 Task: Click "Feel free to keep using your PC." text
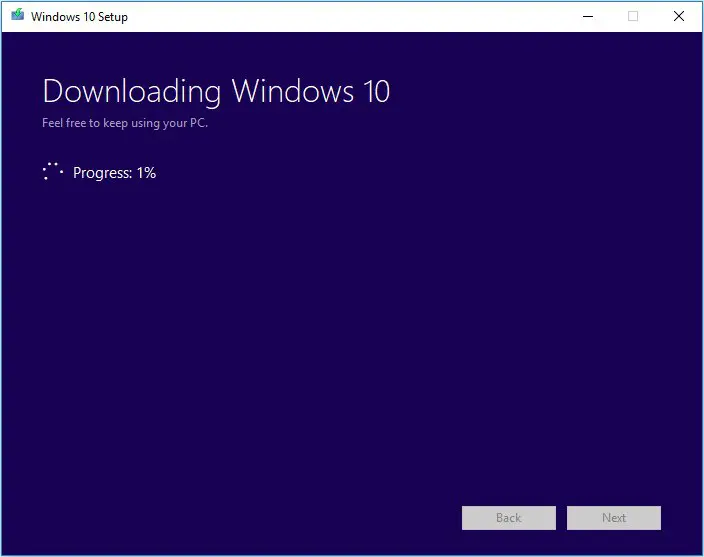(125, 123)
